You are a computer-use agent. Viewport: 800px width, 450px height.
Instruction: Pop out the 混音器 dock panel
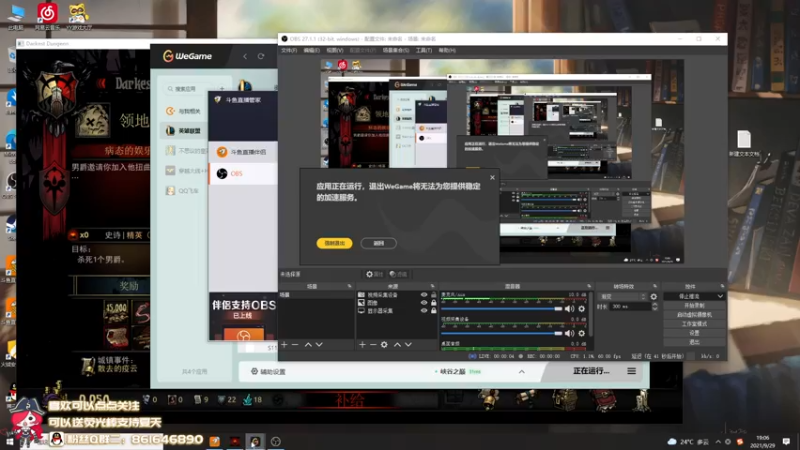589,286
